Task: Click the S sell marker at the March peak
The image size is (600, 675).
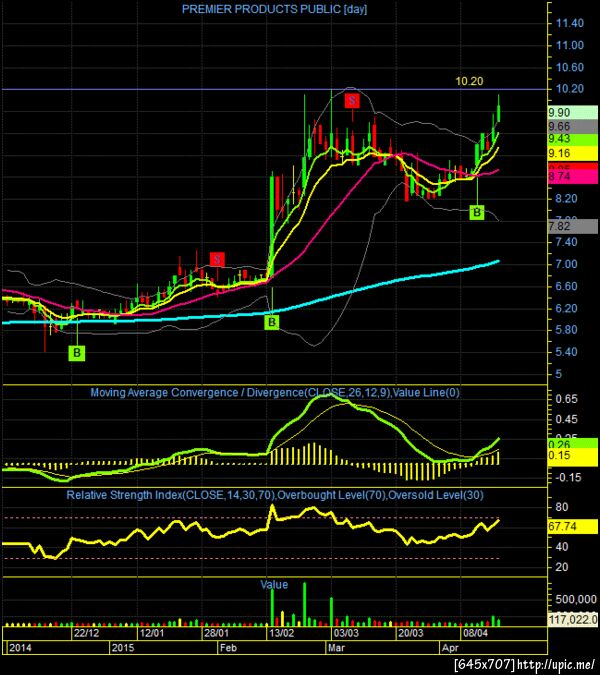Action: (x=352, y=101)
